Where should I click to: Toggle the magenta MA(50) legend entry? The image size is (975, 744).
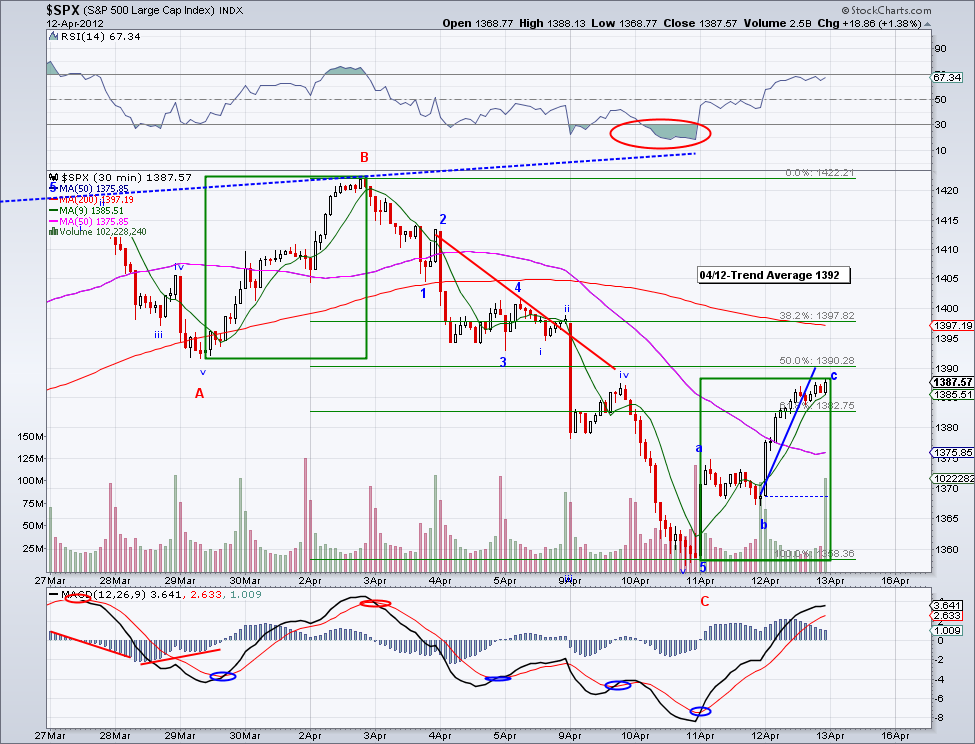tap(95, 221)
